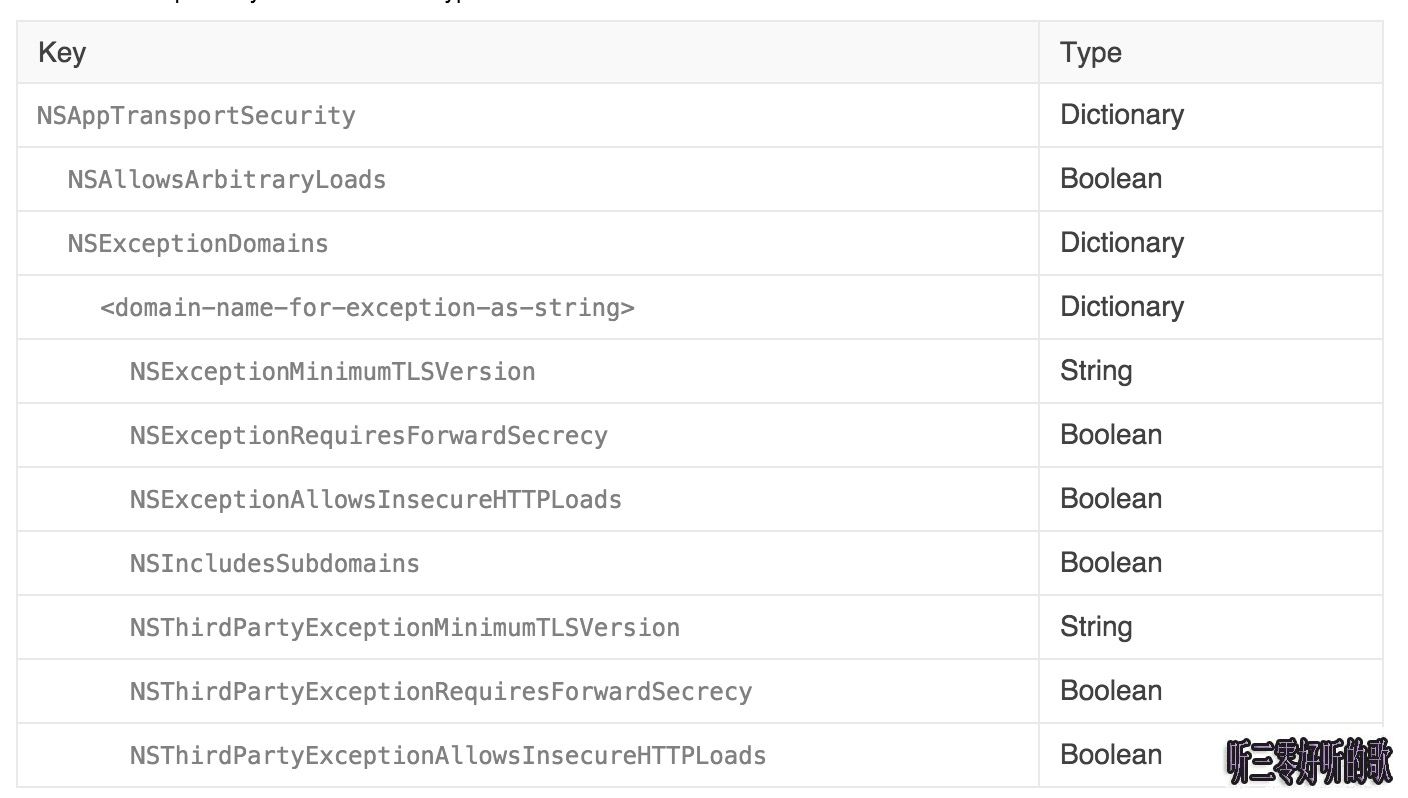Click Boolean type in NSIncludesSubdomains row
Image resolution: width=1408 pixels, height=798 pixels.
pyautogui.click(x=1111, y=563)
